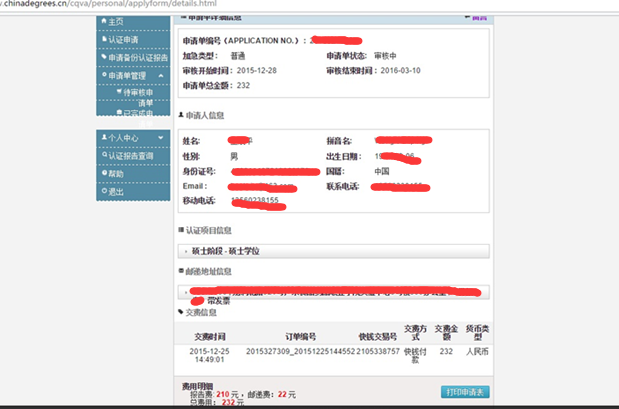Click the tag icon beside 交费信息
Screen dimensions: 619x409
[x=180, y=311]
